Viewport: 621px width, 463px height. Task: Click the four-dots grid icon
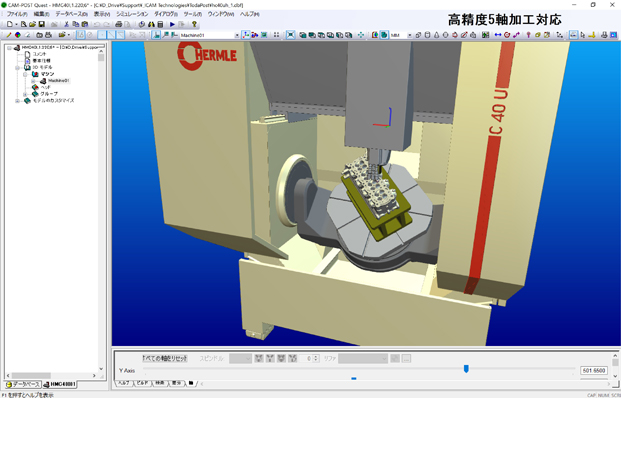pyautogui.click(x=276, y=35)
